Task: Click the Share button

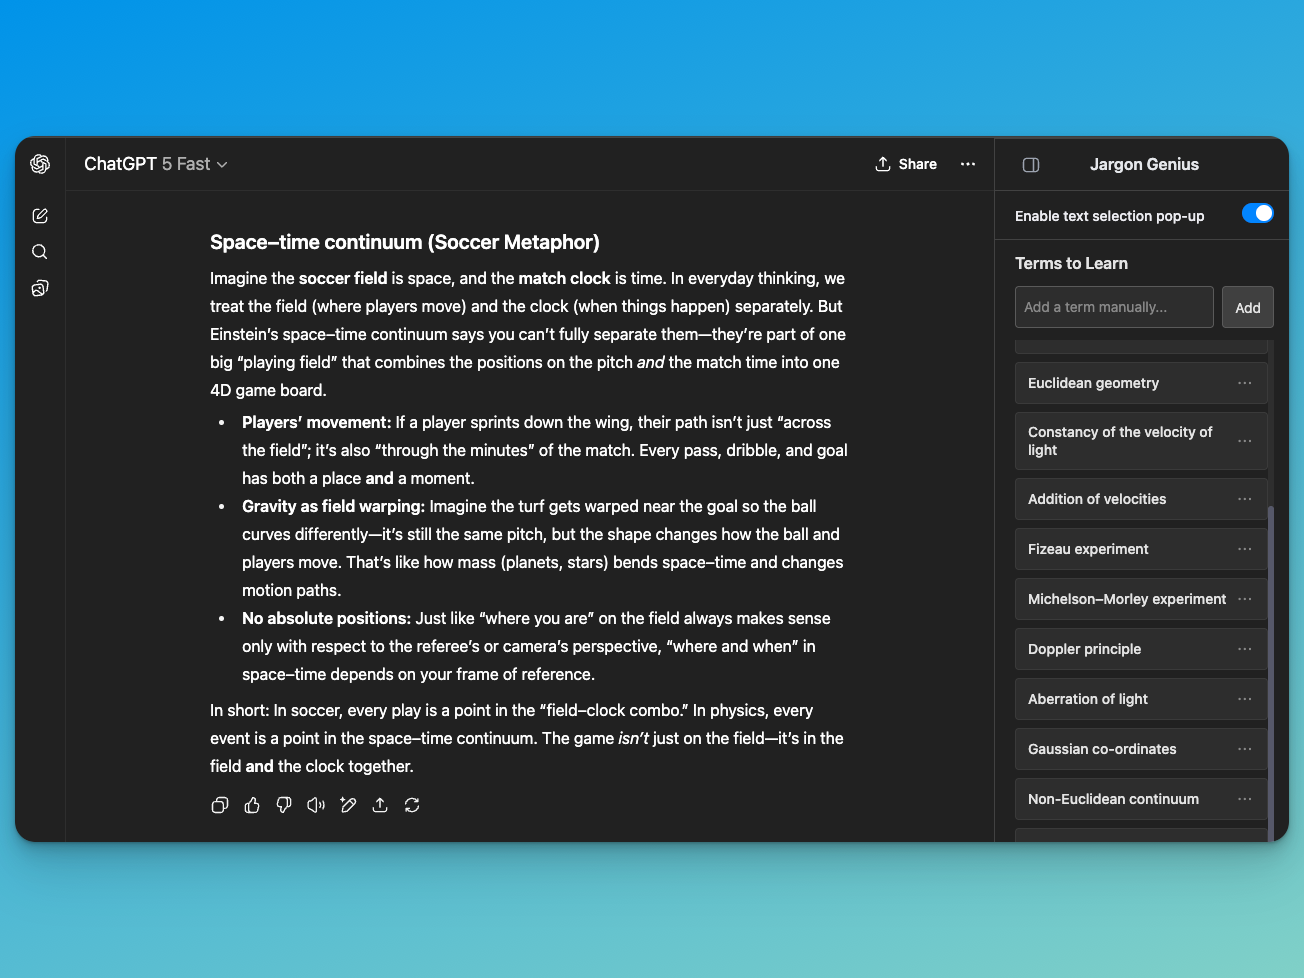Action: (906, 164)
